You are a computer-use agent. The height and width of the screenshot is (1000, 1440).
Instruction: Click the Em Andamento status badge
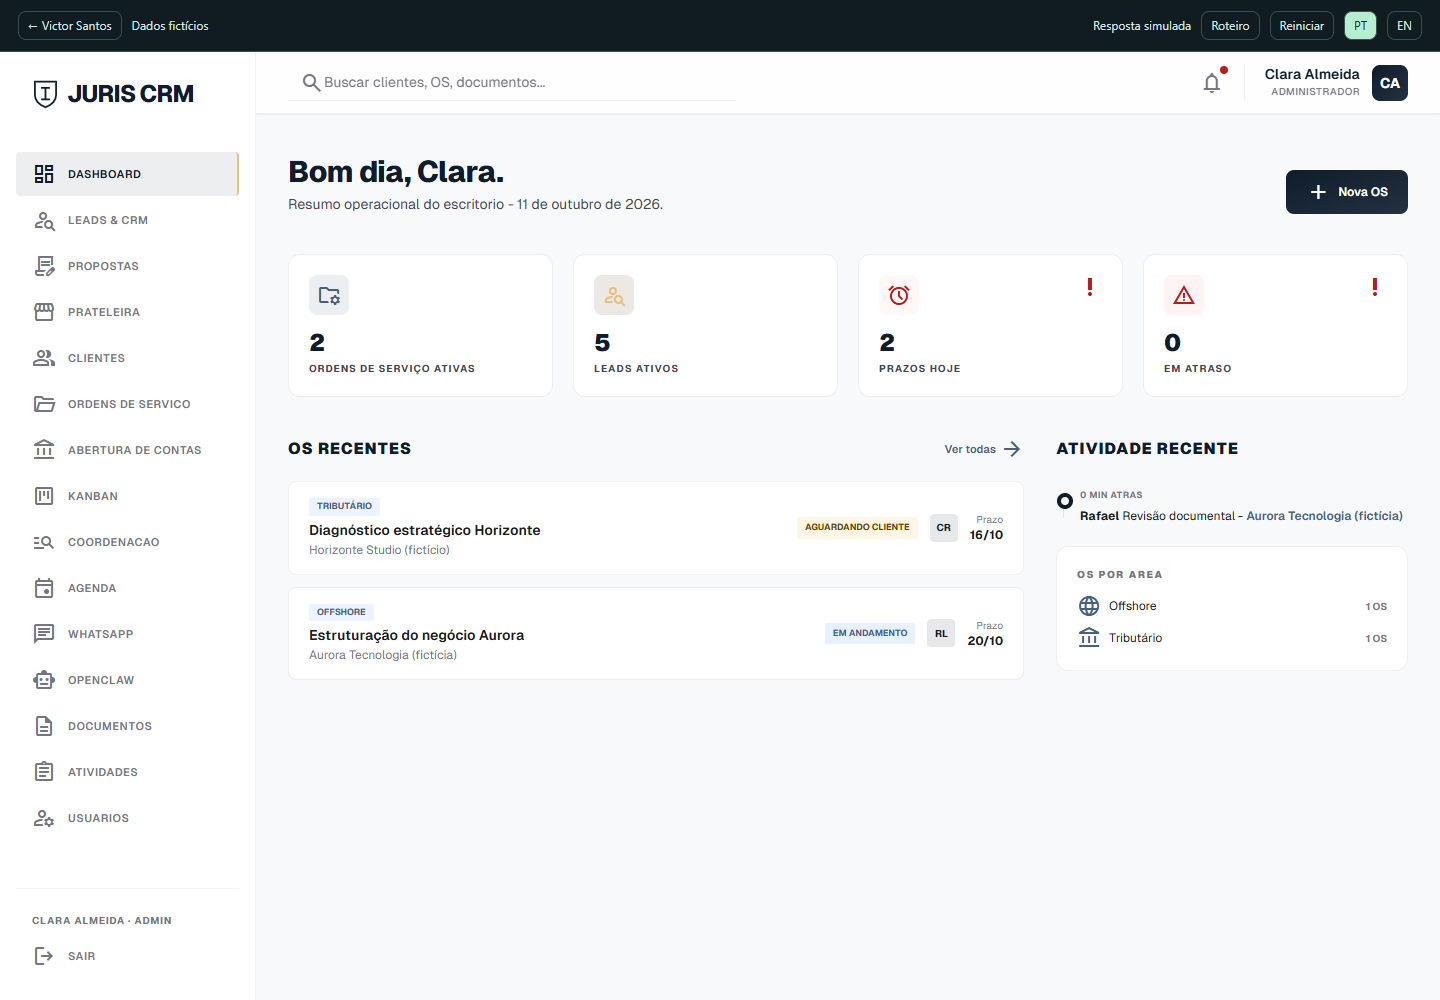870,633
